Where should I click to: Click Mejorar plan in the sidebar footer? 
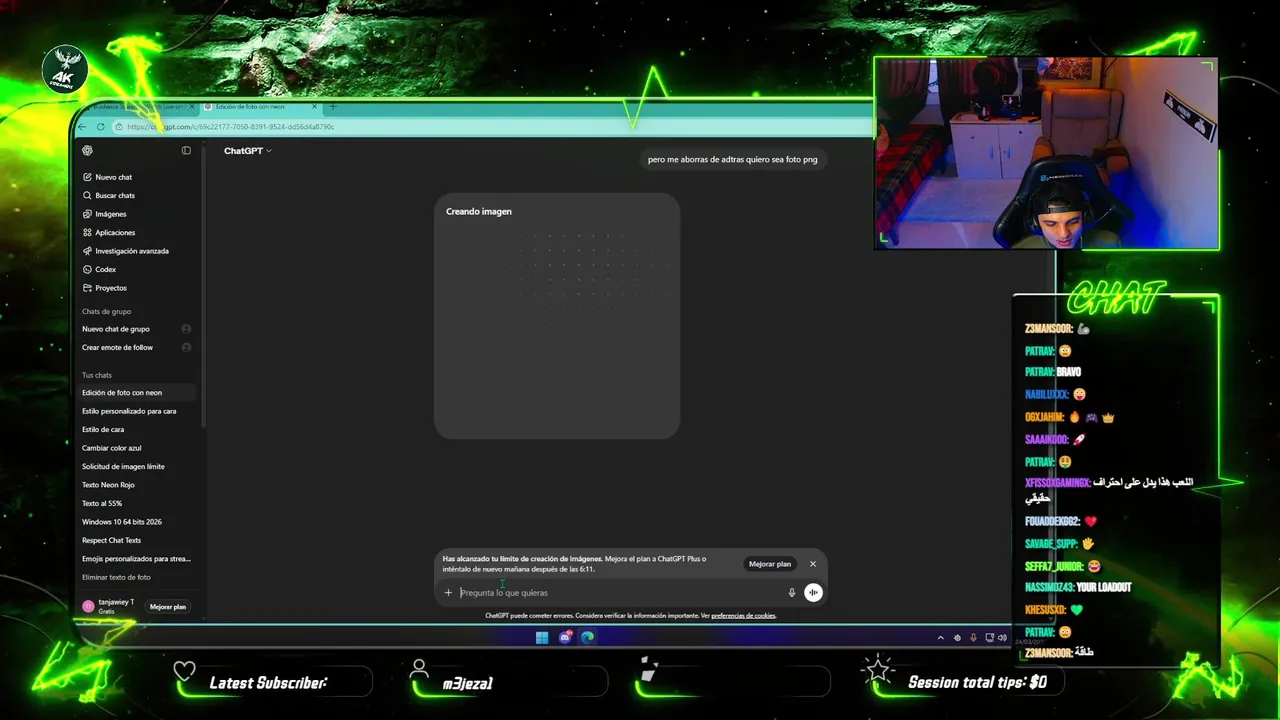[168, 607]
